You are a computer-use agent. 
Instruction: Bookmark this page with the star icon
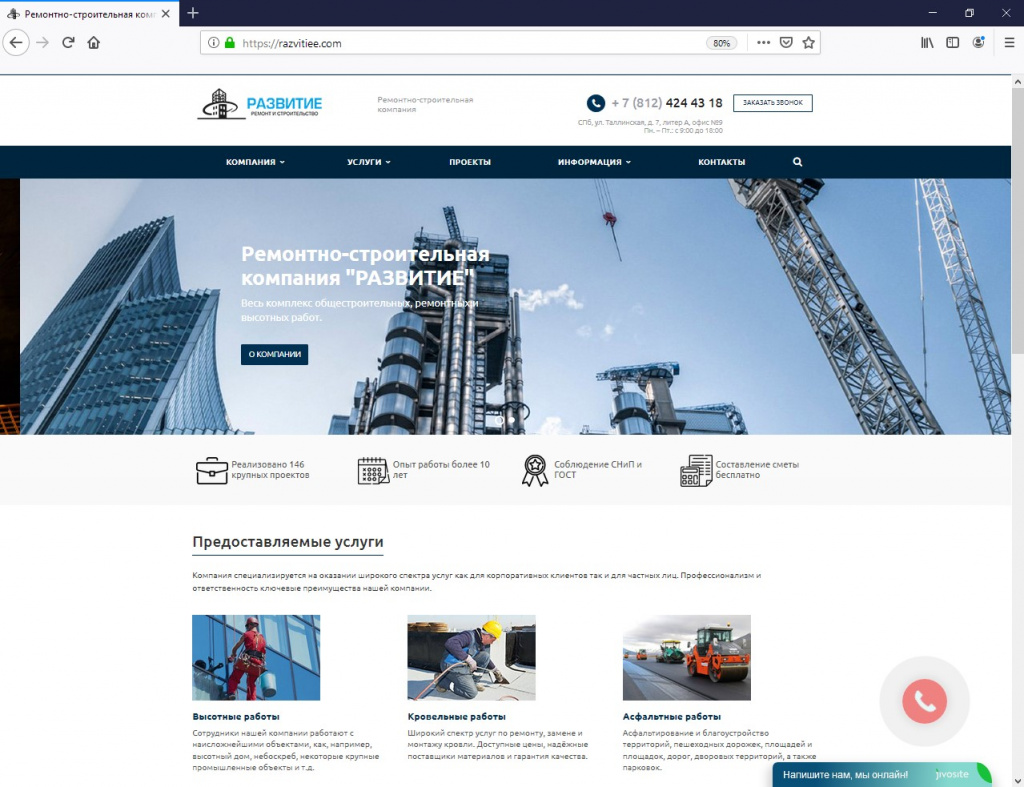pos(808,43)
